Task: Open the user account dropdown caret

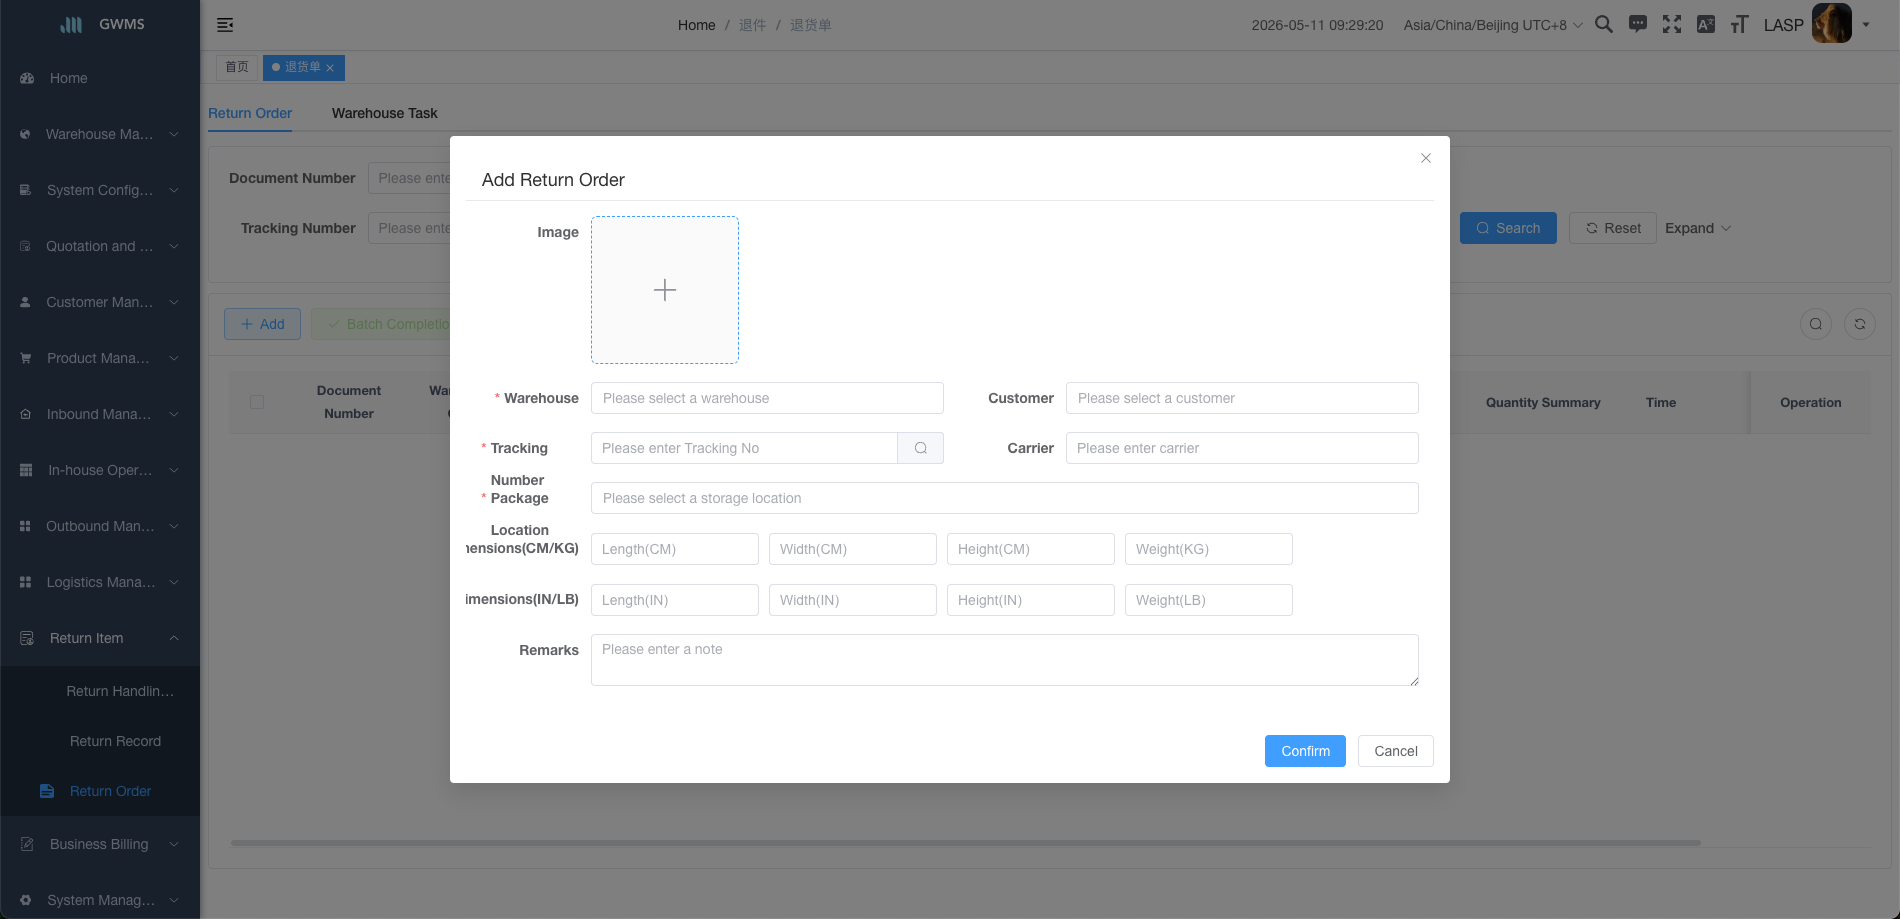Action: [x=1866, y=25]
